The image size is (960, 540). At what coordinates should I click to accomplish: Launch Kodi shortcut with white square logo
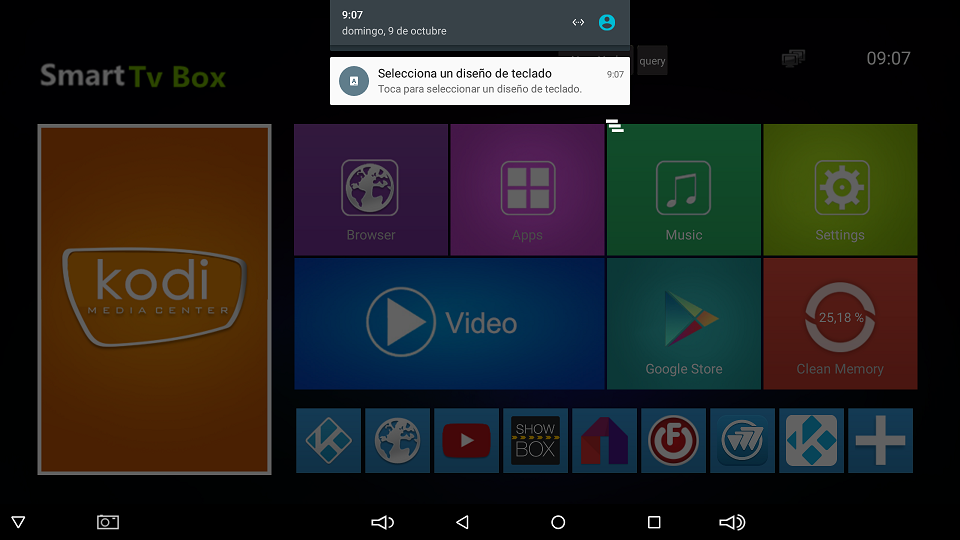point(811,441)
